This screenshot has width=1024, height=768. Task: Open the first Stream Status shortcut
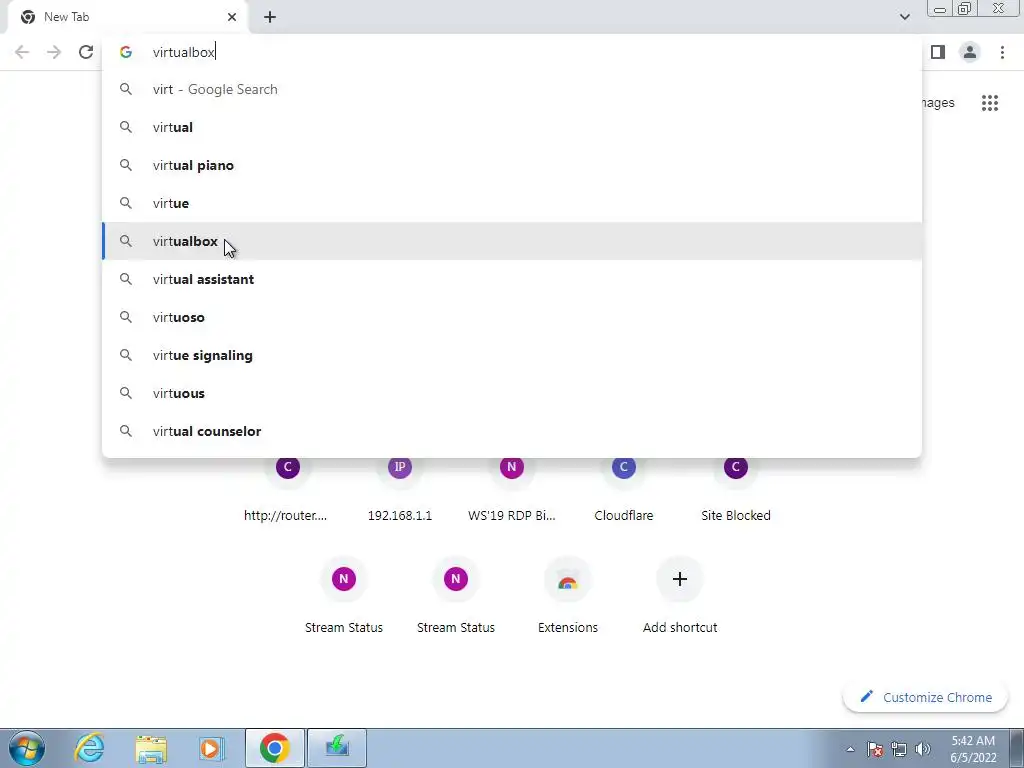[x=344, y=594]
